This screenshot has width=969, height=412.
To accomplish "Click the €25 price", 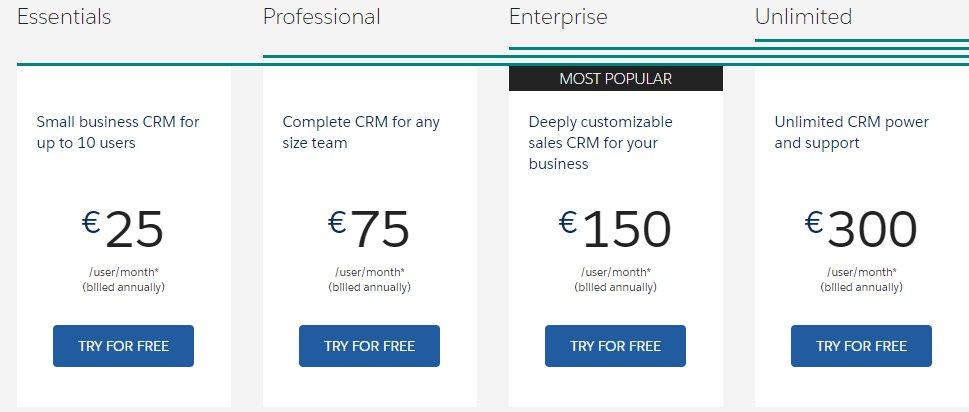I will click(123, 230).
